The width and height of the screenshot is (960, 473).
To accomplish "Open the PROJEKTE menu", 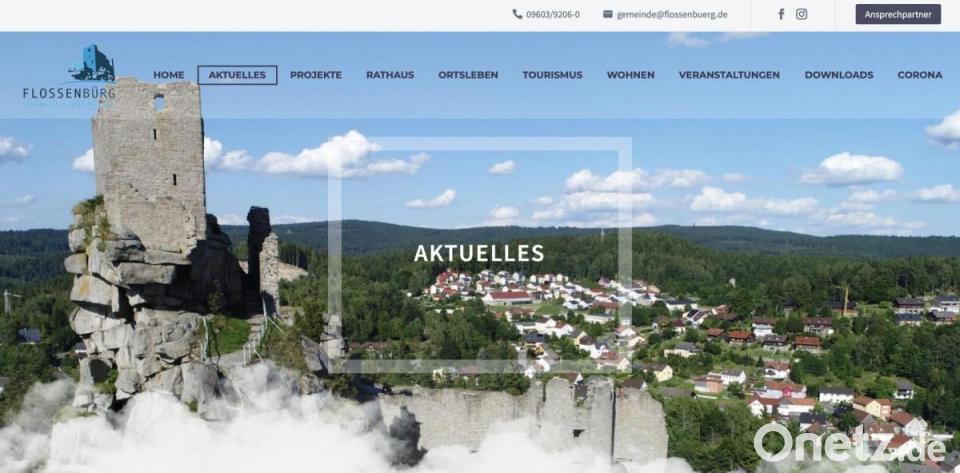I will (x=316, y=75).
